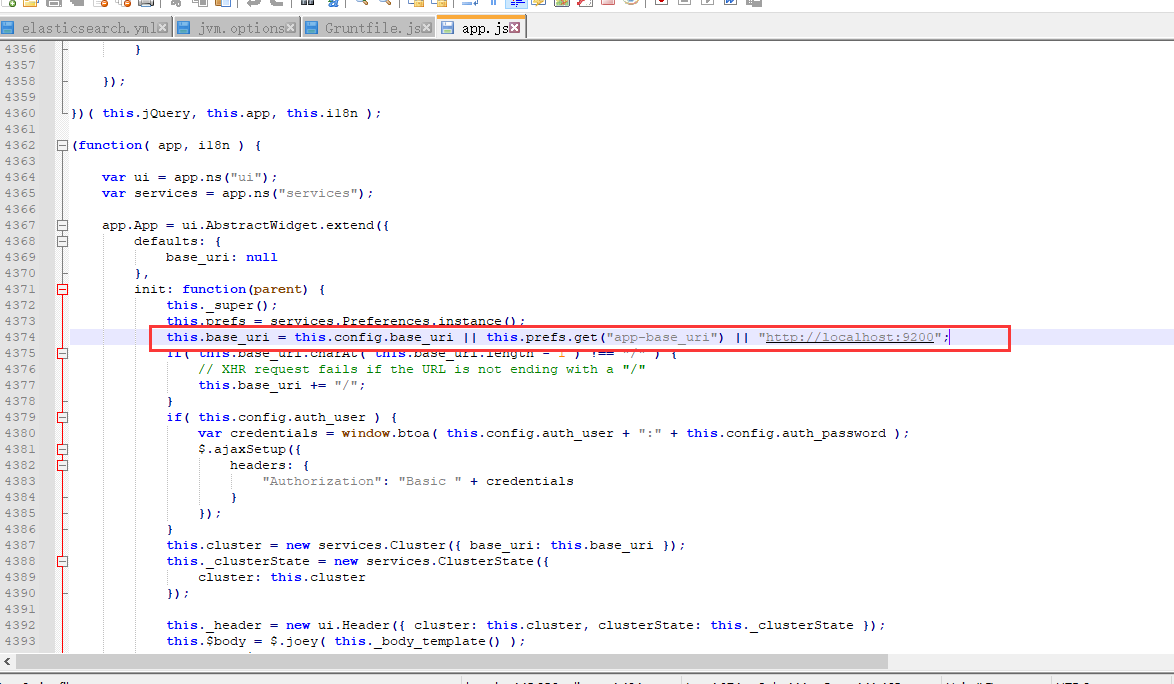The height and width of the screenshot is (684, 1174).
Task: Collapse the ajaxSetup fold at line 4381
Action: tap(63, 450)
